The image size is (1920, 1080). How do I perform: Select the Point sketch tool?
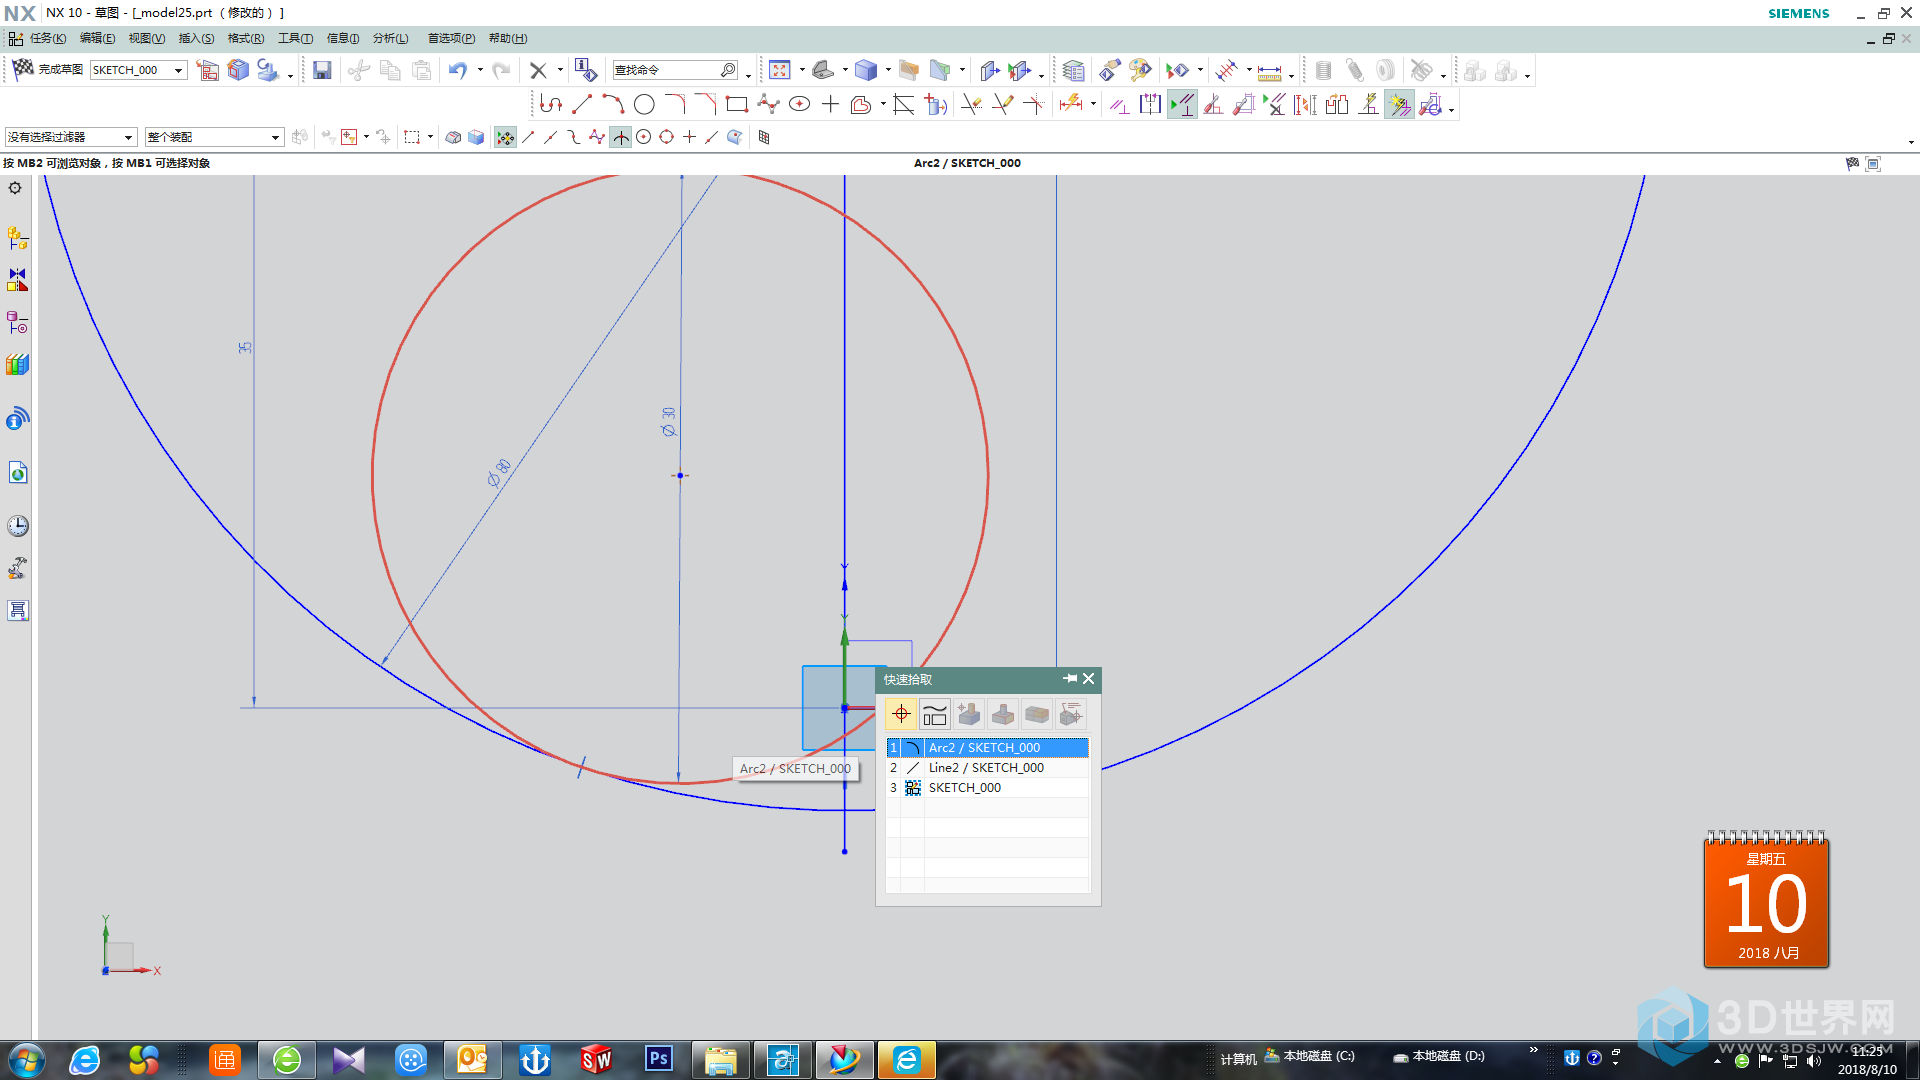point(830,104)
